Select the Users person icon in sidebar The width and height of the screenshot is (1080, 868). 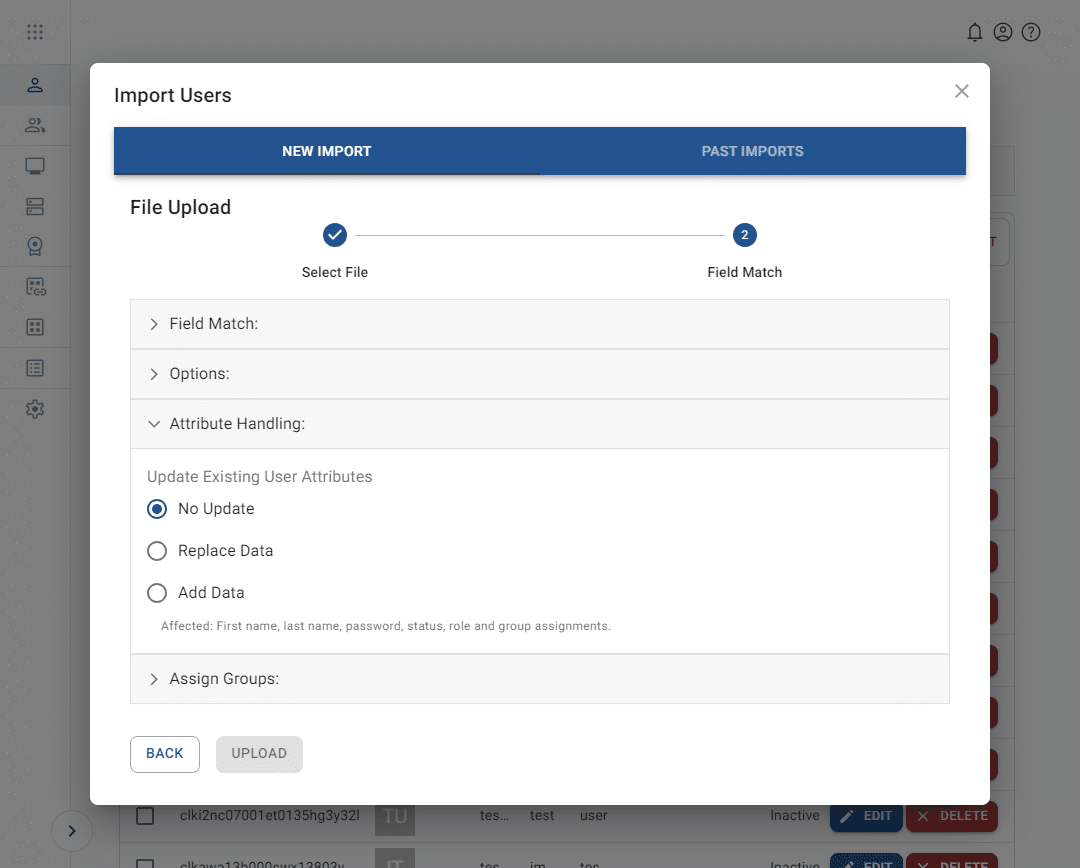pos(35,84)
